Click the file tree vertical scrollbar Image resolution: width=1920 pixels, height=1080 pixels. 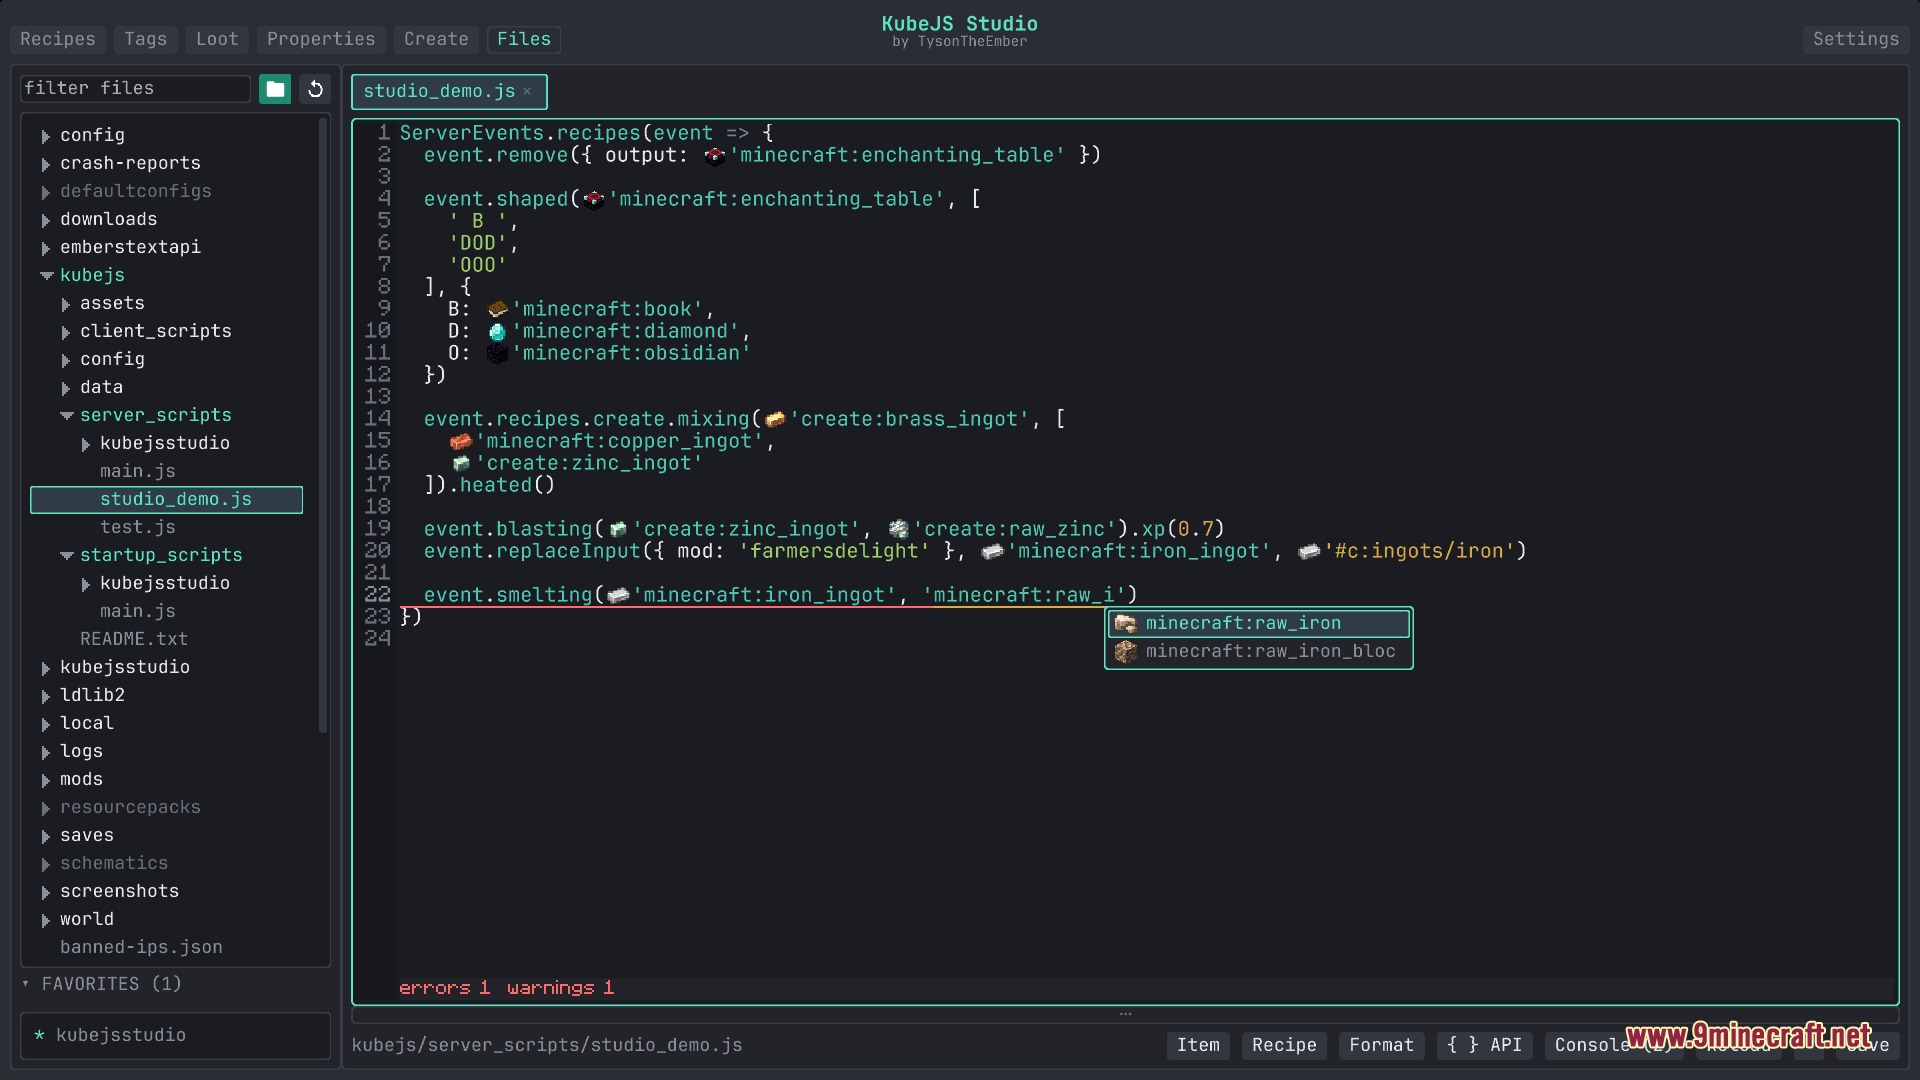pyautogui.click(x=323, y=427)
